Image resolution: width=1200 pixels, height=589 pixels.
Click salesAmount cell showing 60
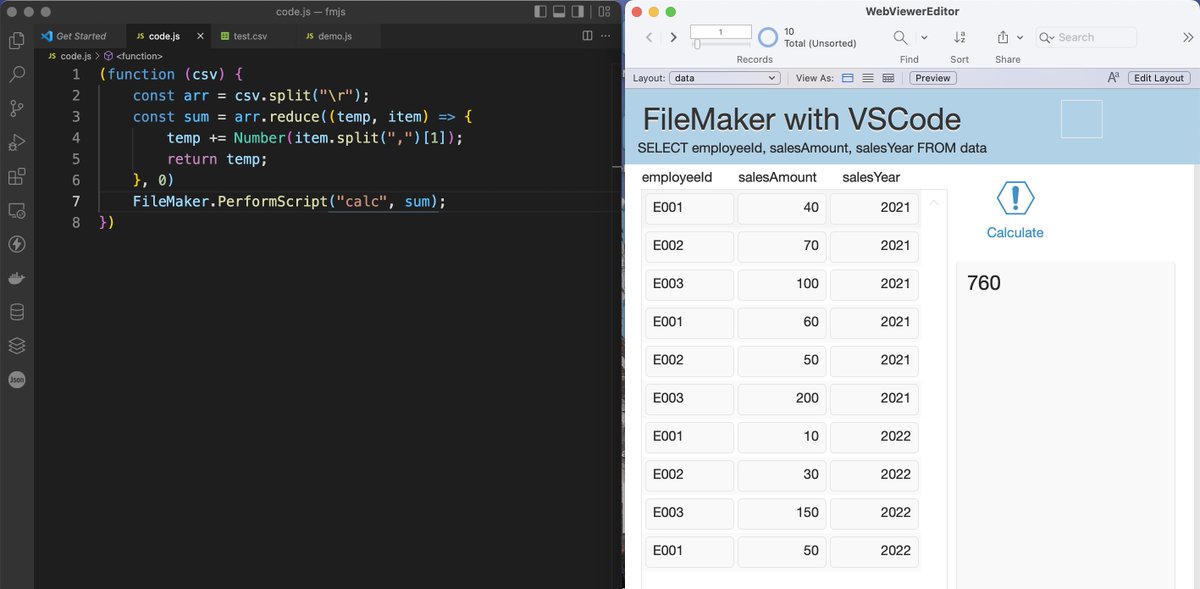[x=782, y=322]
